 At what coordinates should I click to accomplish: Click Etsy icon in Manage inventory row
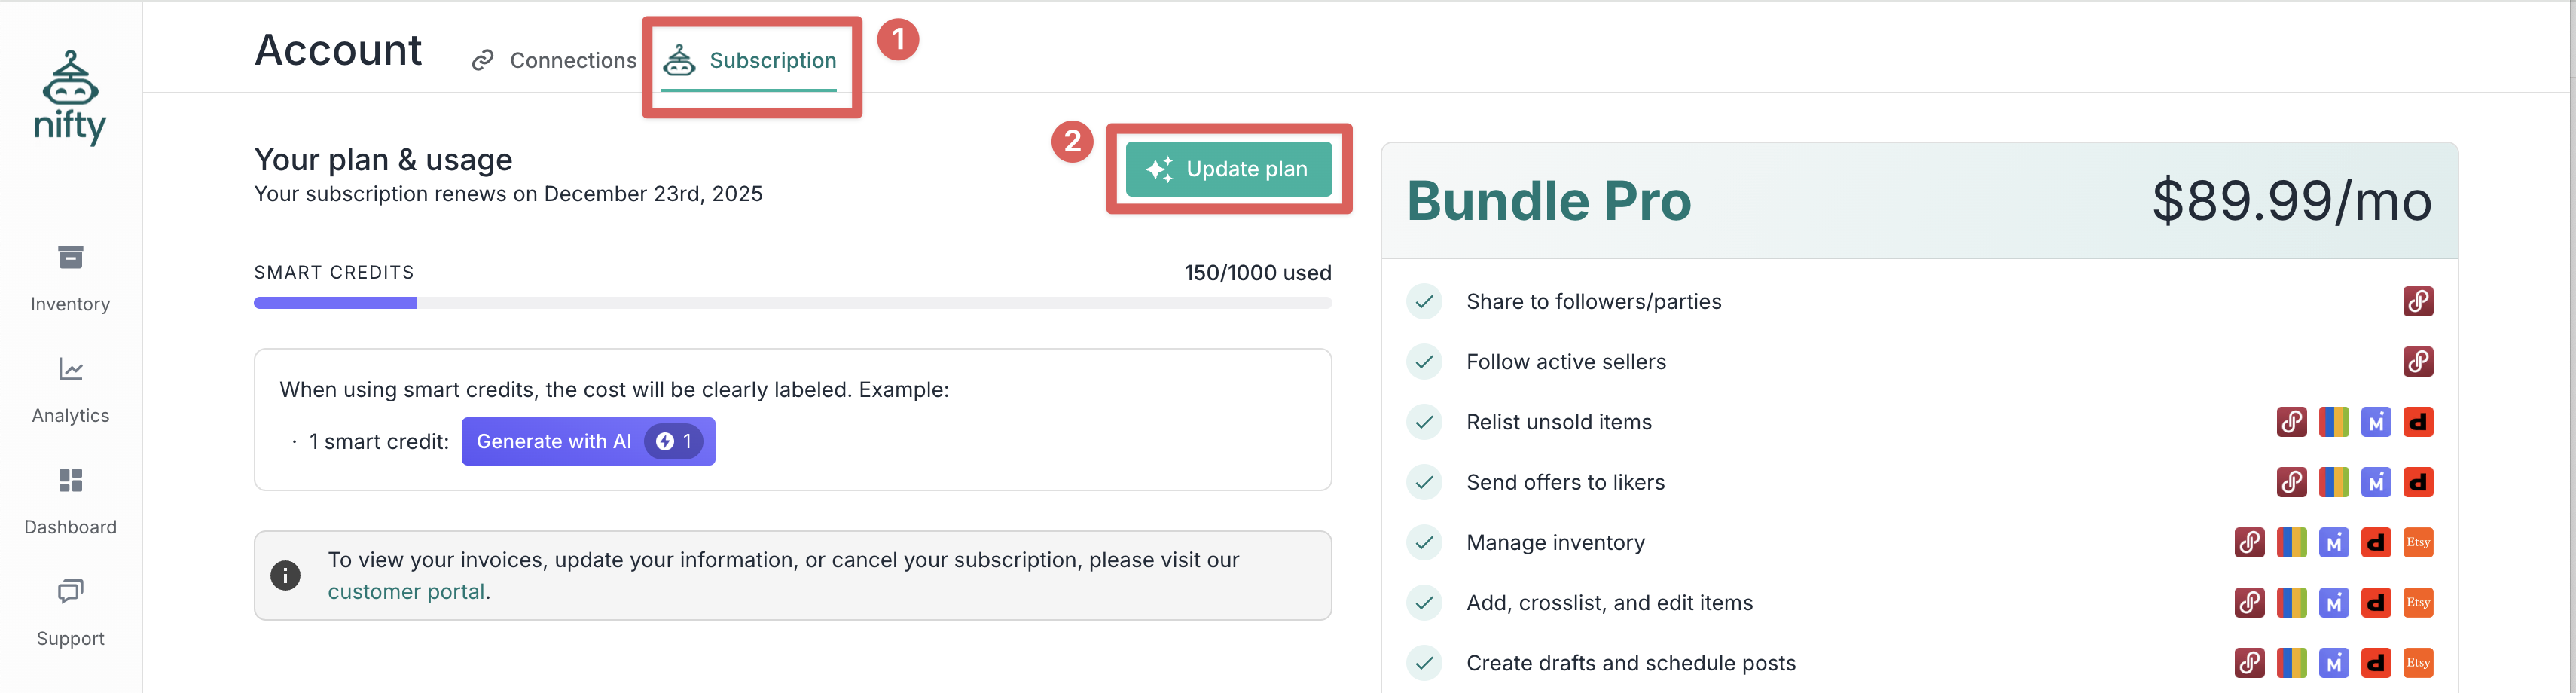point(2417,542)
